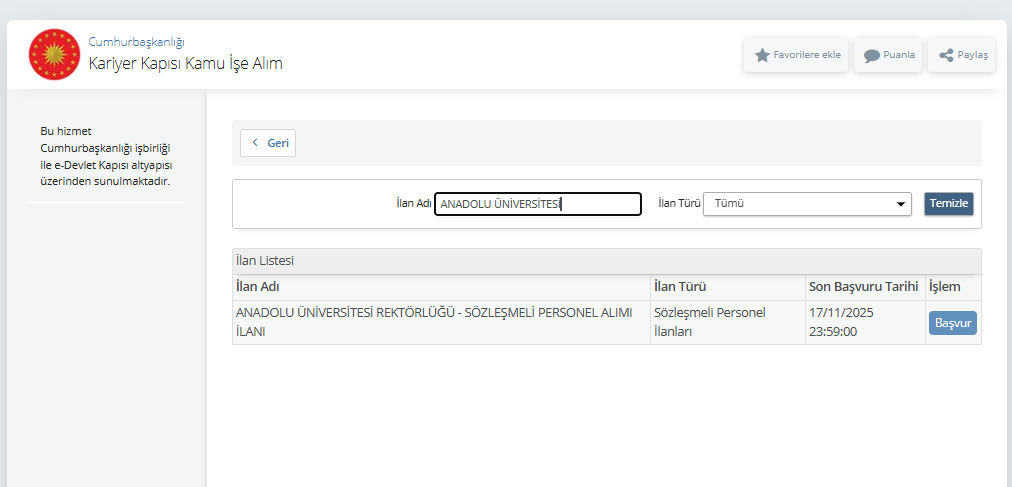
Task: Expand the İlan Türü dropdown showing Tümü
Action: [x=807, y=204]
